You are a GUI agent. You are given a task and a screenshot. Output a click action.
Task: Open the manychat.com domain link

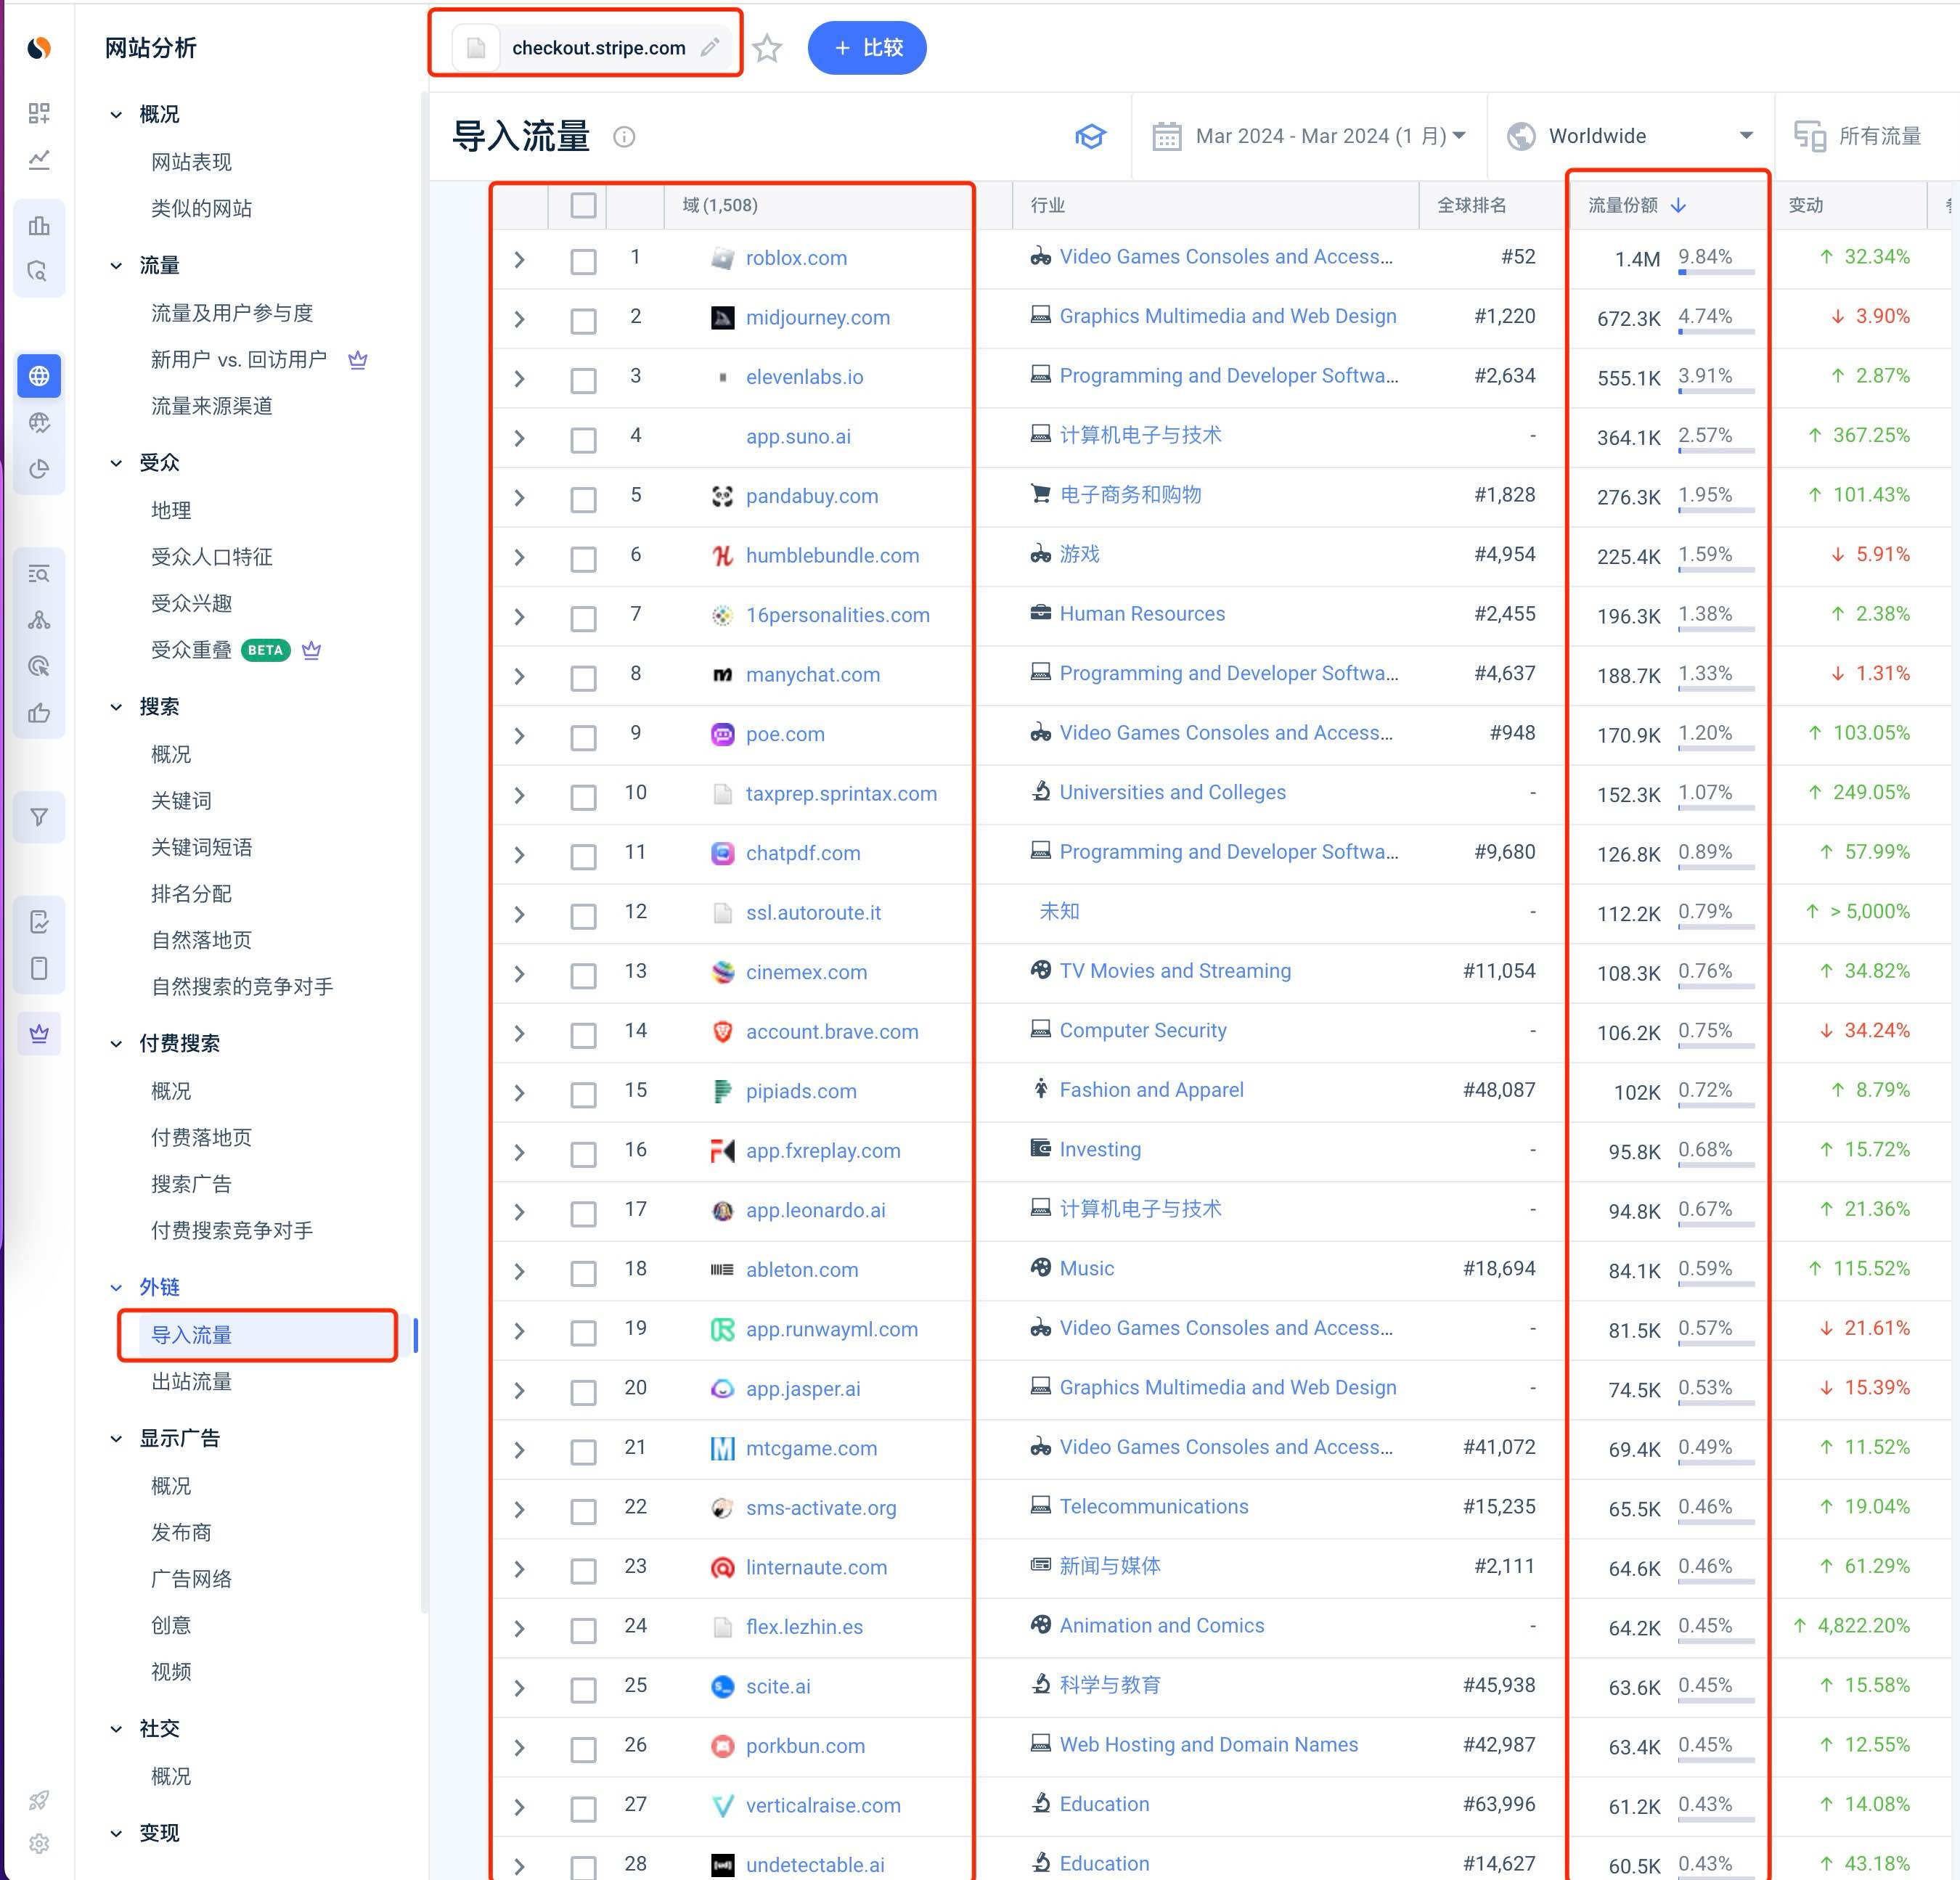tap(813, 674)
